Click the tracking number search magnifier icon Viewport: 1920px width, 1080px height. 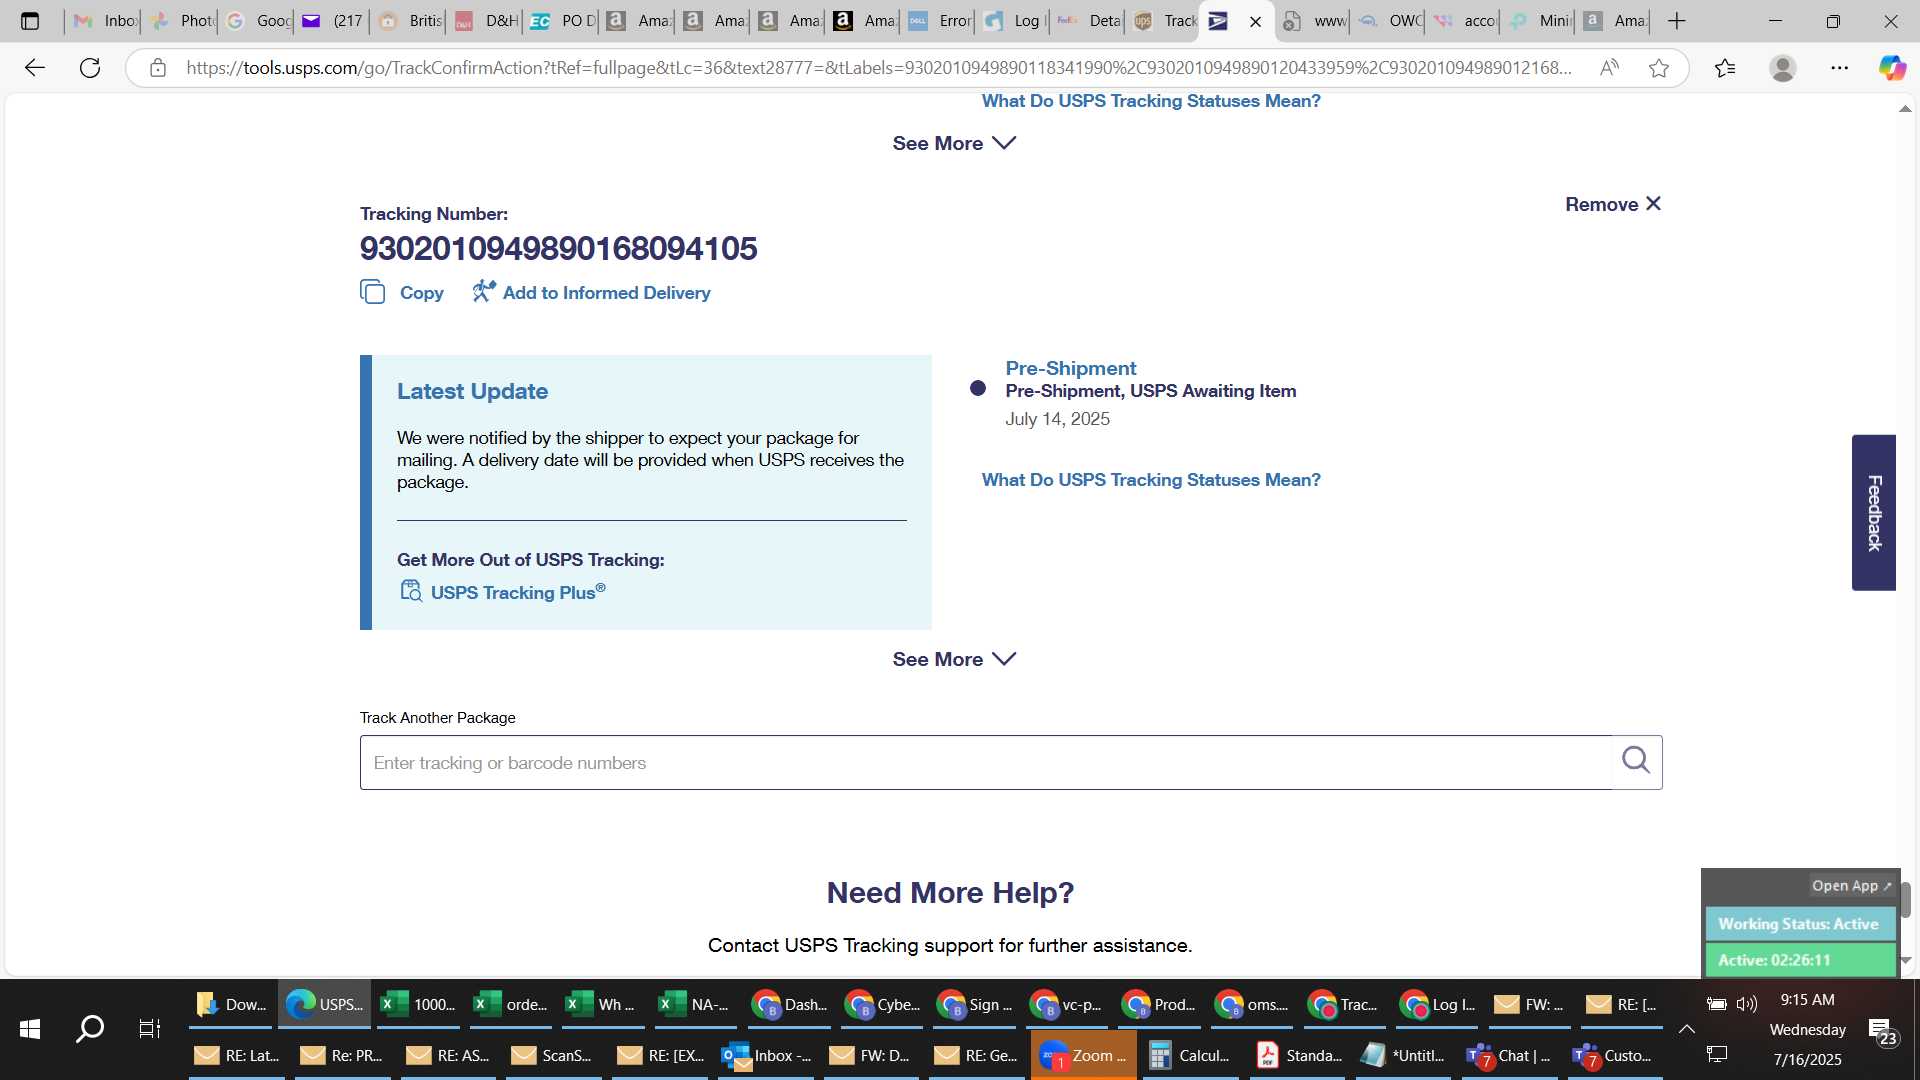(1636, 761)
